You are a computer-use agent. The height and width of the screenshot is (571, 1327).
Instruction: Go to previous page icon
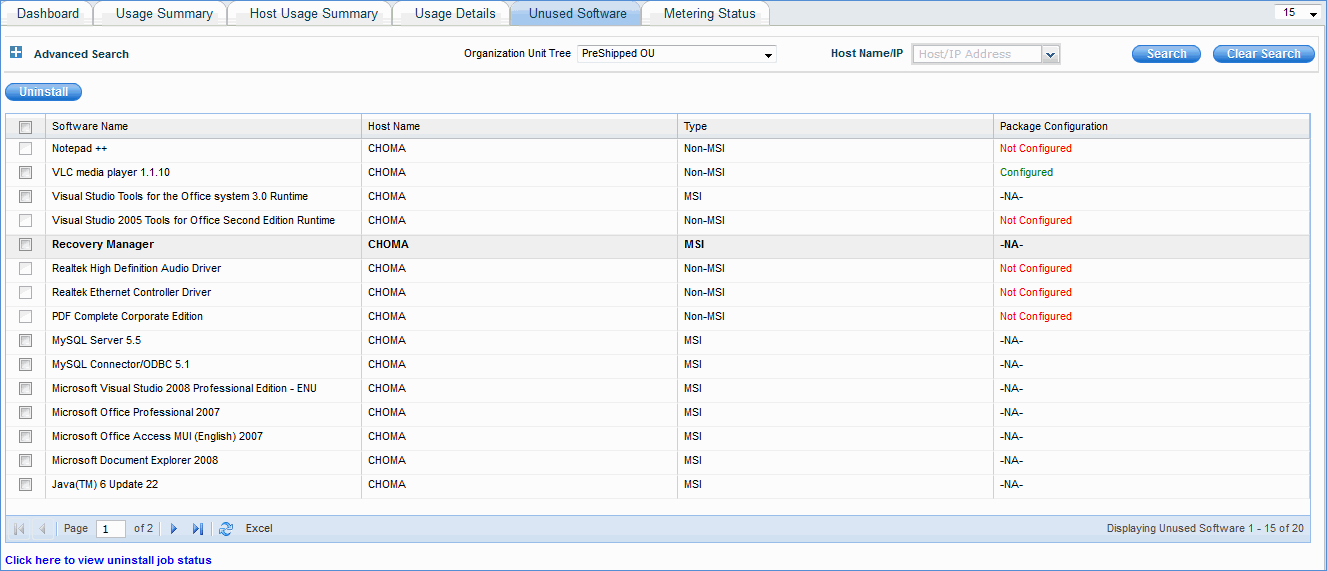coord(42,528)
